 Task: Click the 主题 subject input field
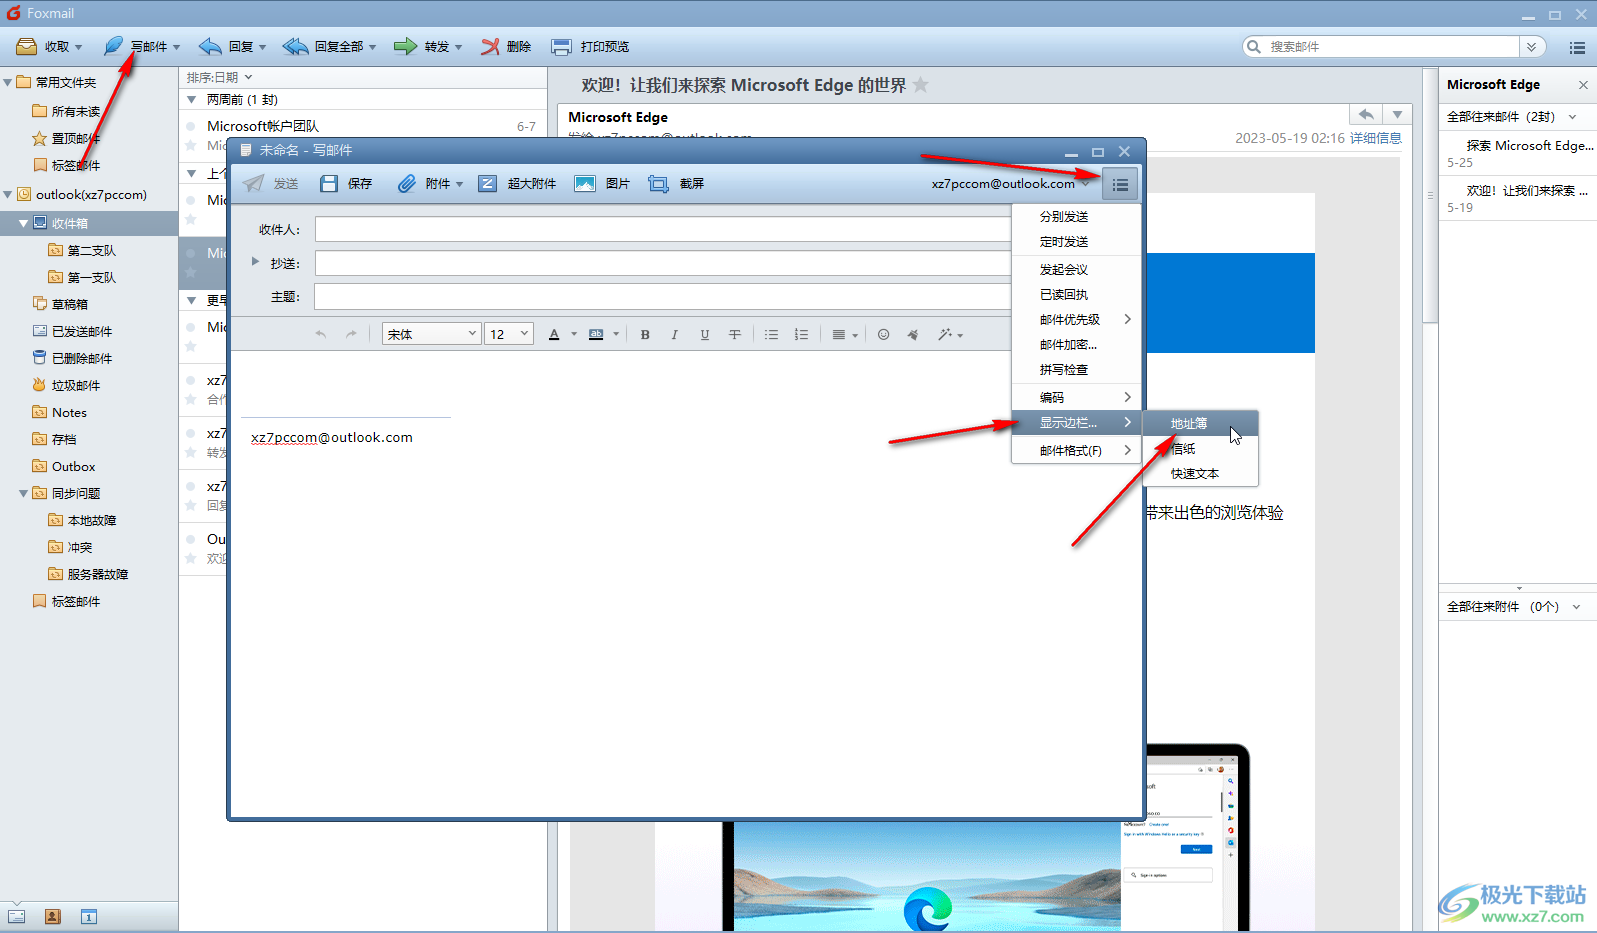pos(663,296)
